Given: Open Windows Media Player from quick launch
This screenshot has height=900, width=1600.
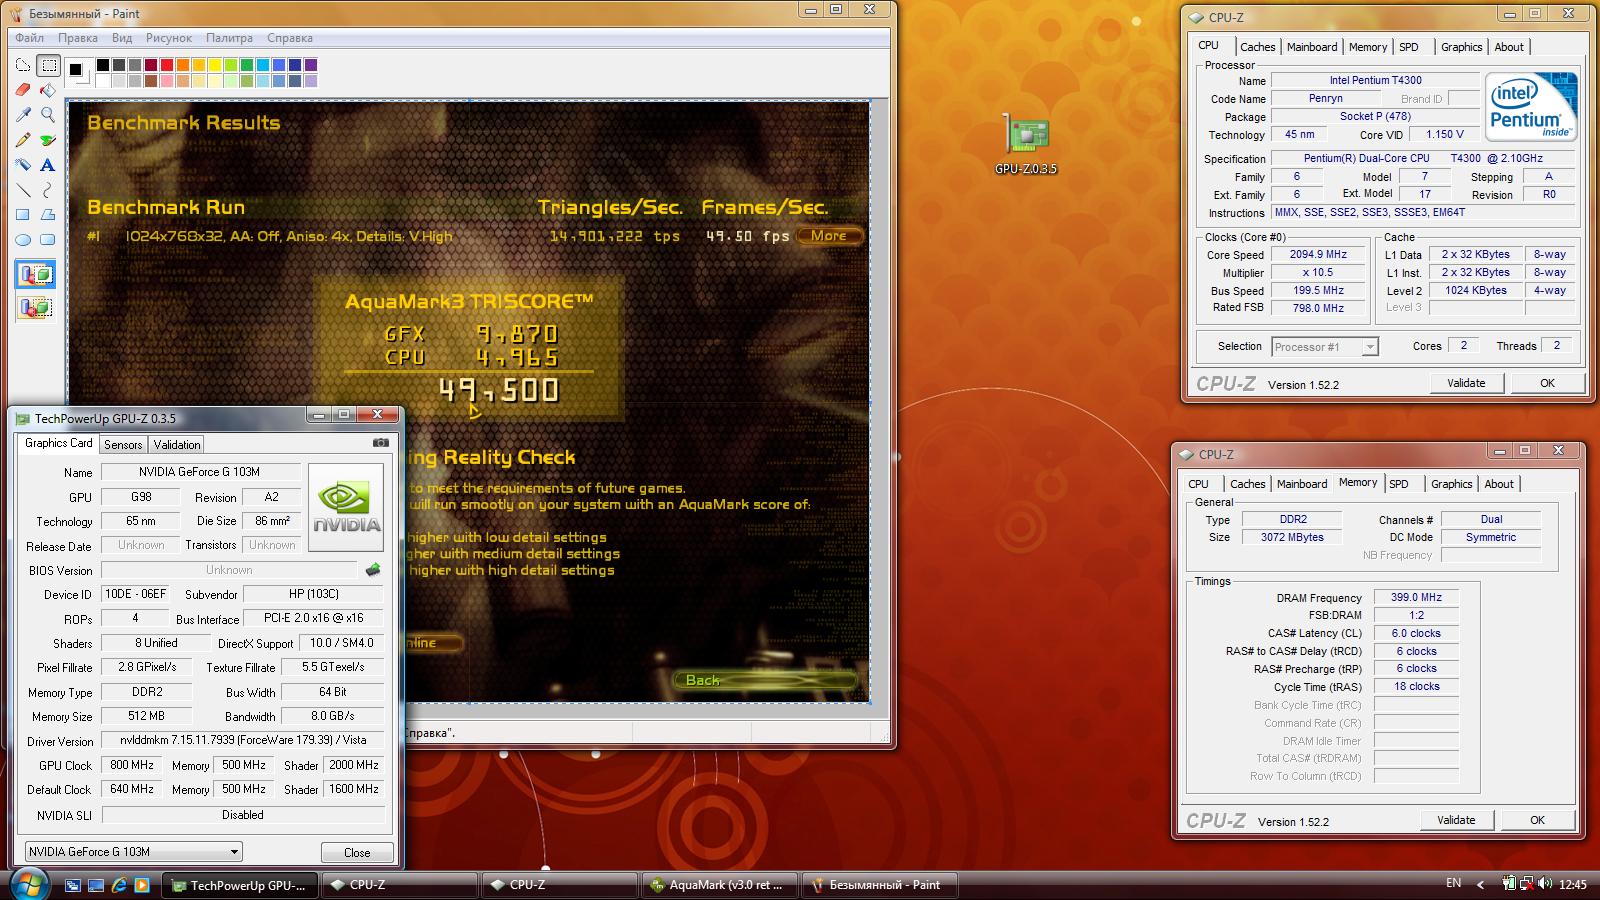Looking at the screenshot, I should pyautogui.click(x=142, y=885).
